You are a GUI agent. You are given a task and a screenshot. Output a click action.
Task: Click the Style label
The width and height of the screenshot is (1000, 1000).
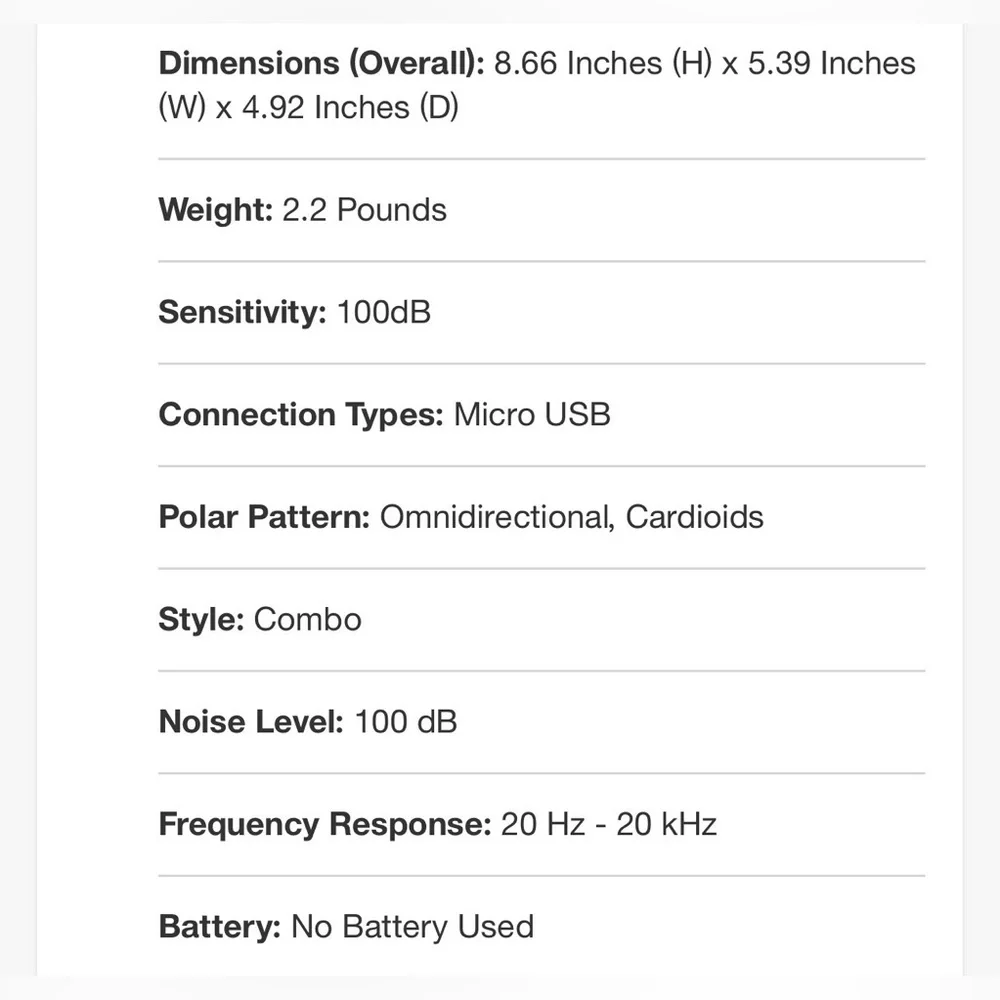coord(201,620)
